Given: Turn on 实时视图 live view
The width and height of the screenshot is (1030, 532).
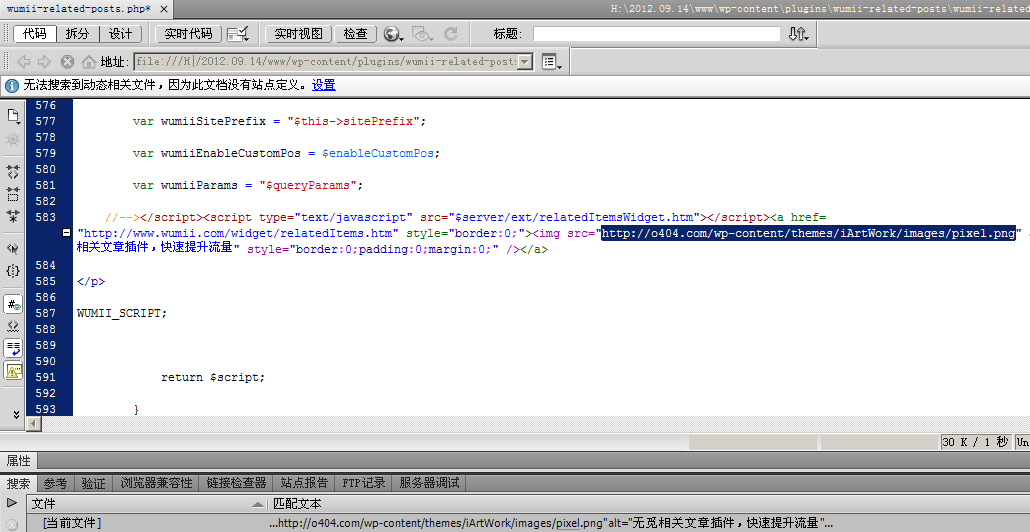Looking at the screenshot, I should (298, 33).
